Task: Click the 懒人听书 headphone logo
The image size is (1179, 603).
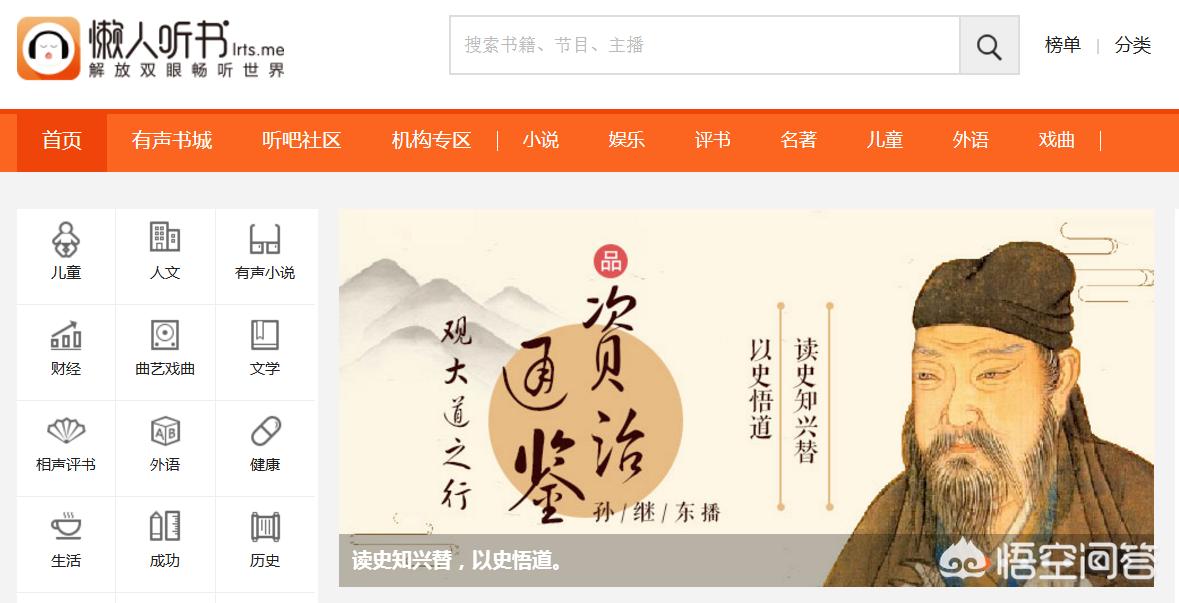Action: (48, 48)
